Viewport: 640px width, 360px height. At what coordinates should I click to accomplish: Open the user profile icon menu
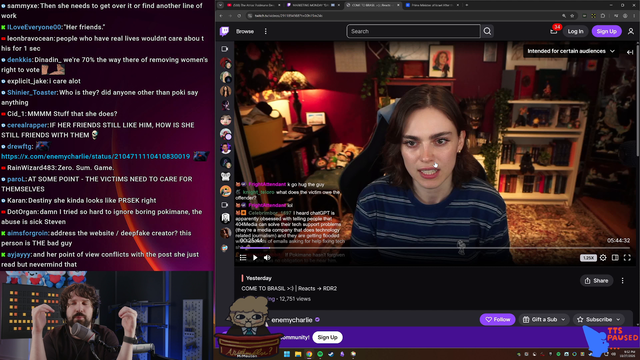[x=631, y=31]
